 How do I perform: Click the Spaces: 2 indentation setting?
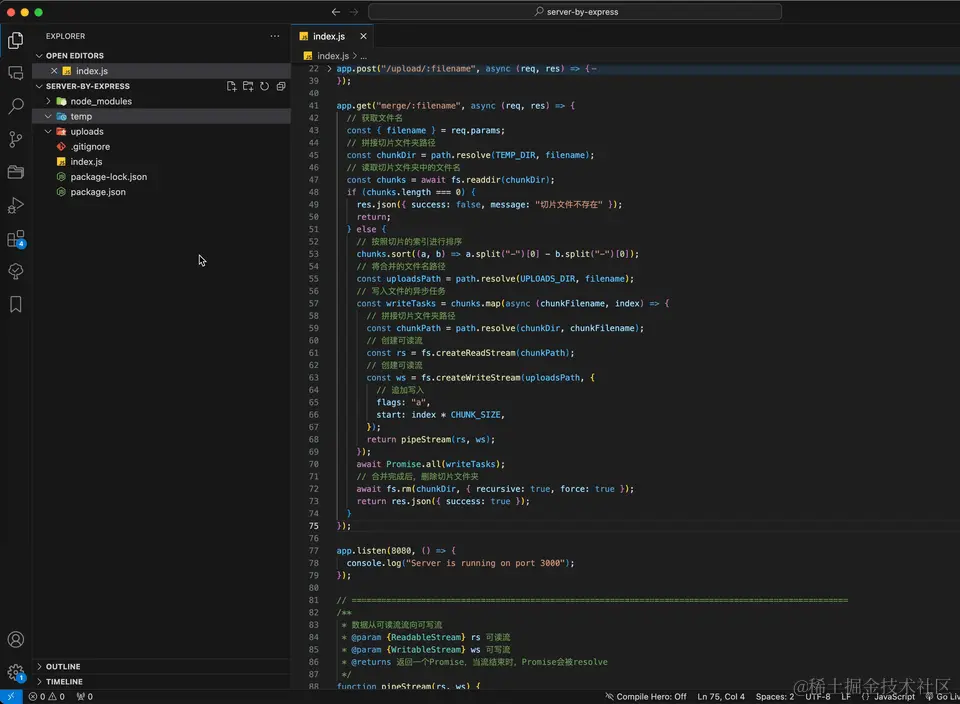775,697
